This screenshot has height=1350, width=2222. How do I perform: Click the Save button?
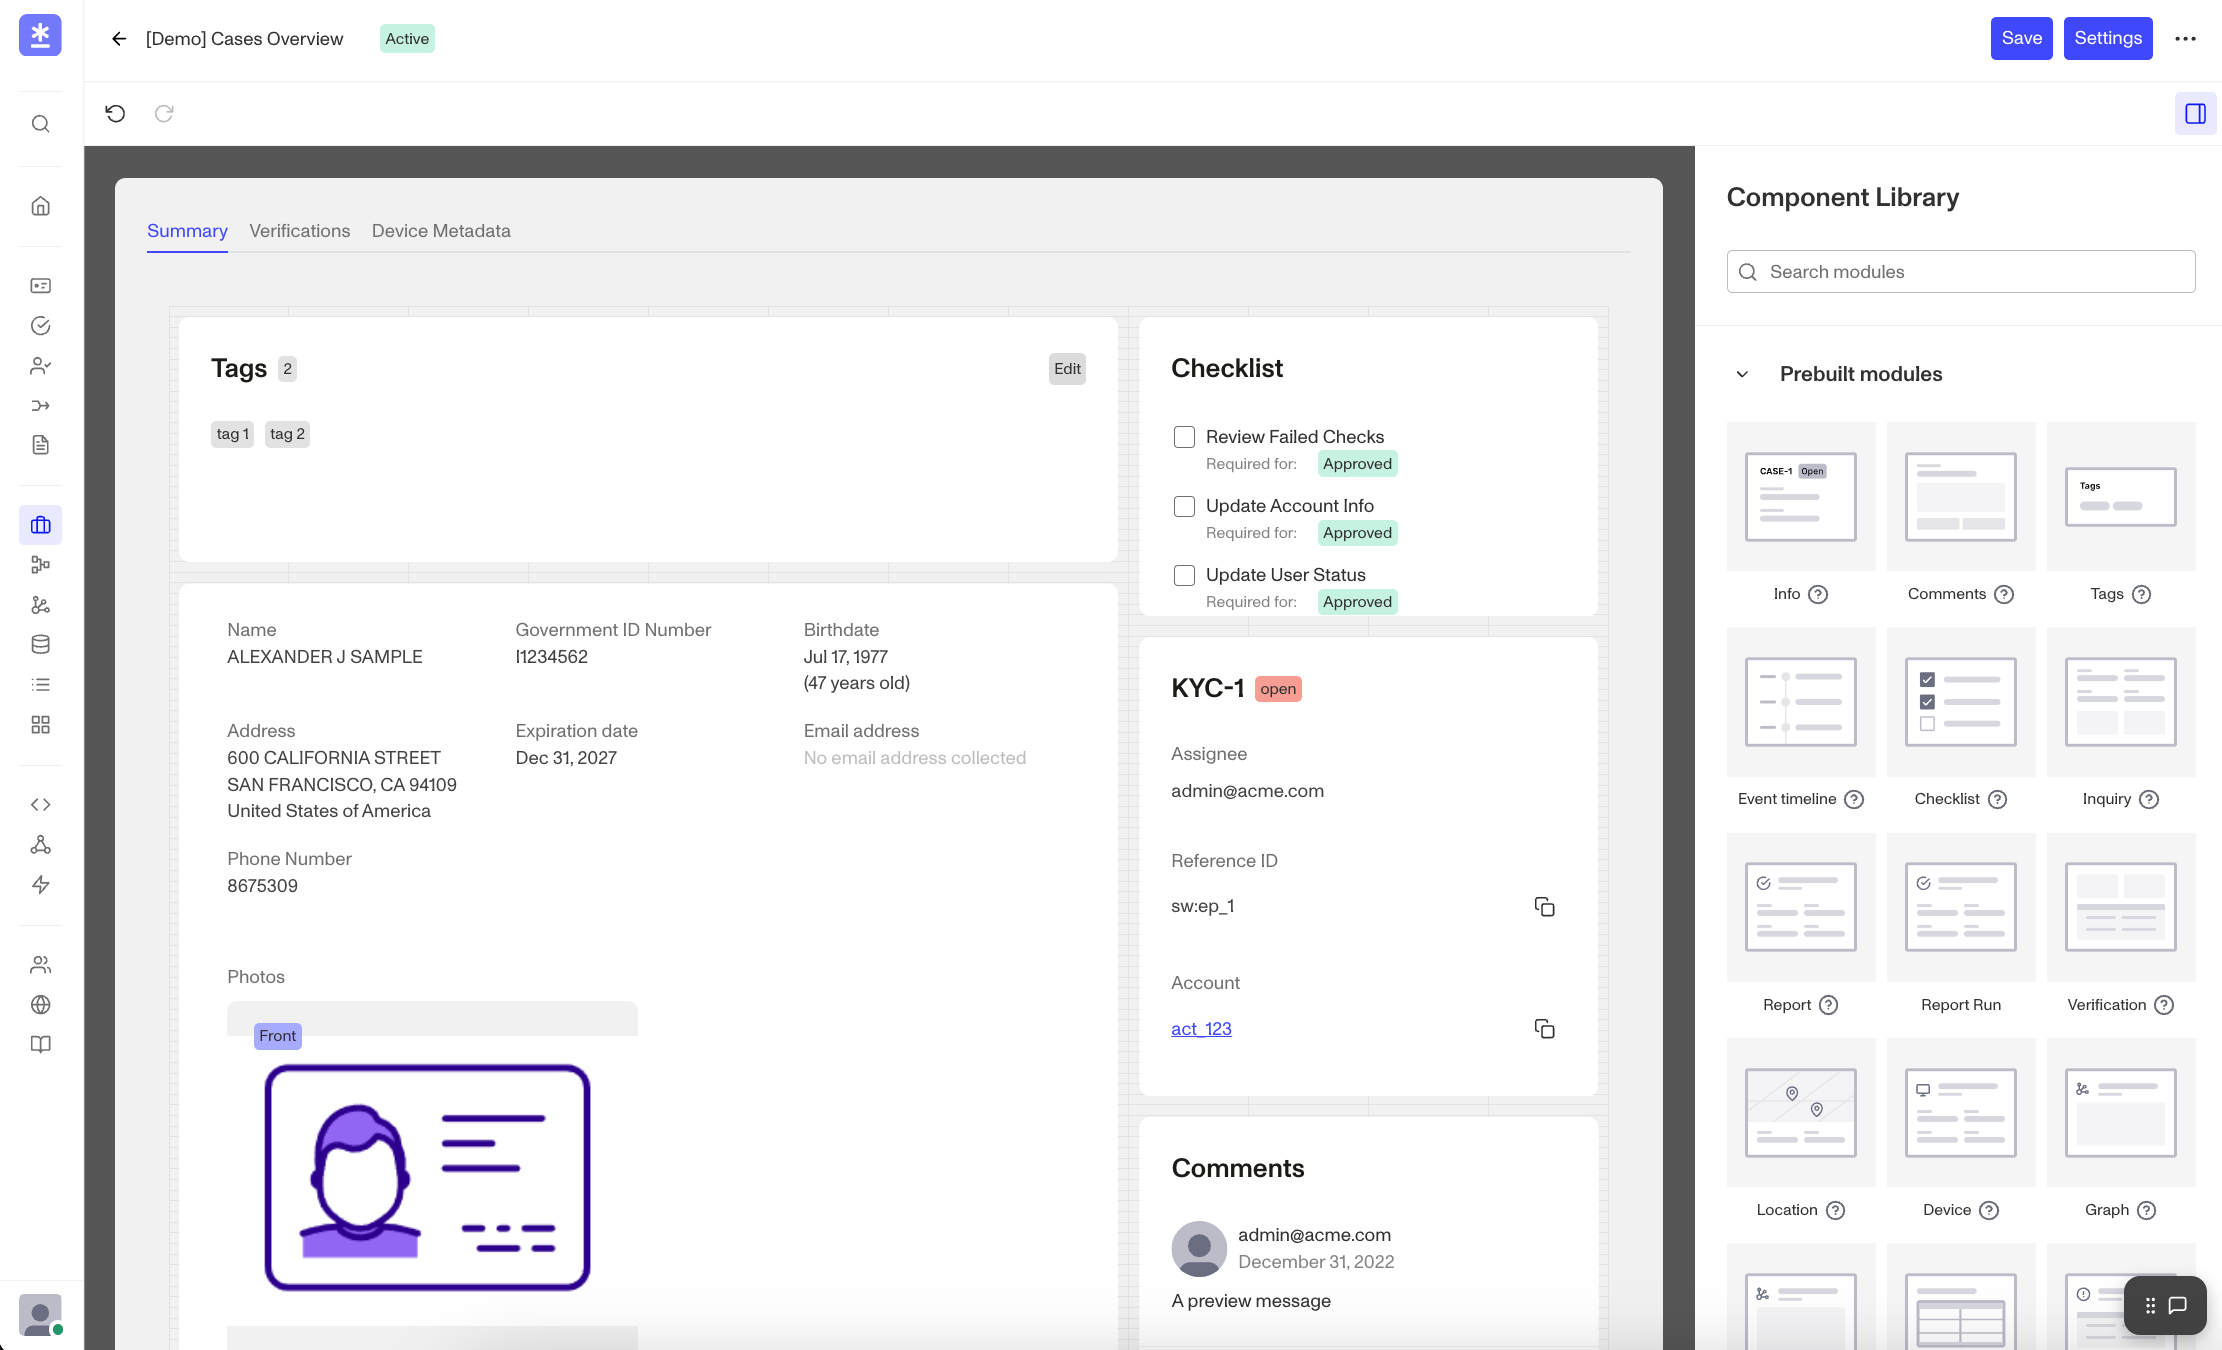tap(2022, 39)
